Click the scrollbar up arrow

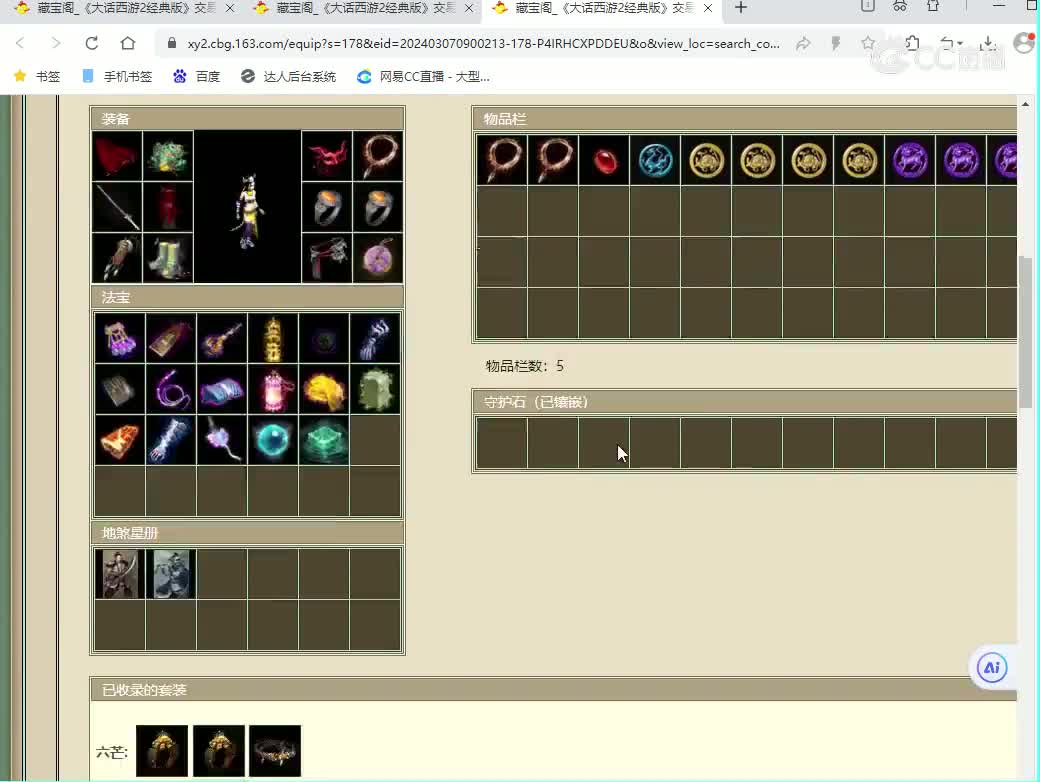click(1025, 104)
